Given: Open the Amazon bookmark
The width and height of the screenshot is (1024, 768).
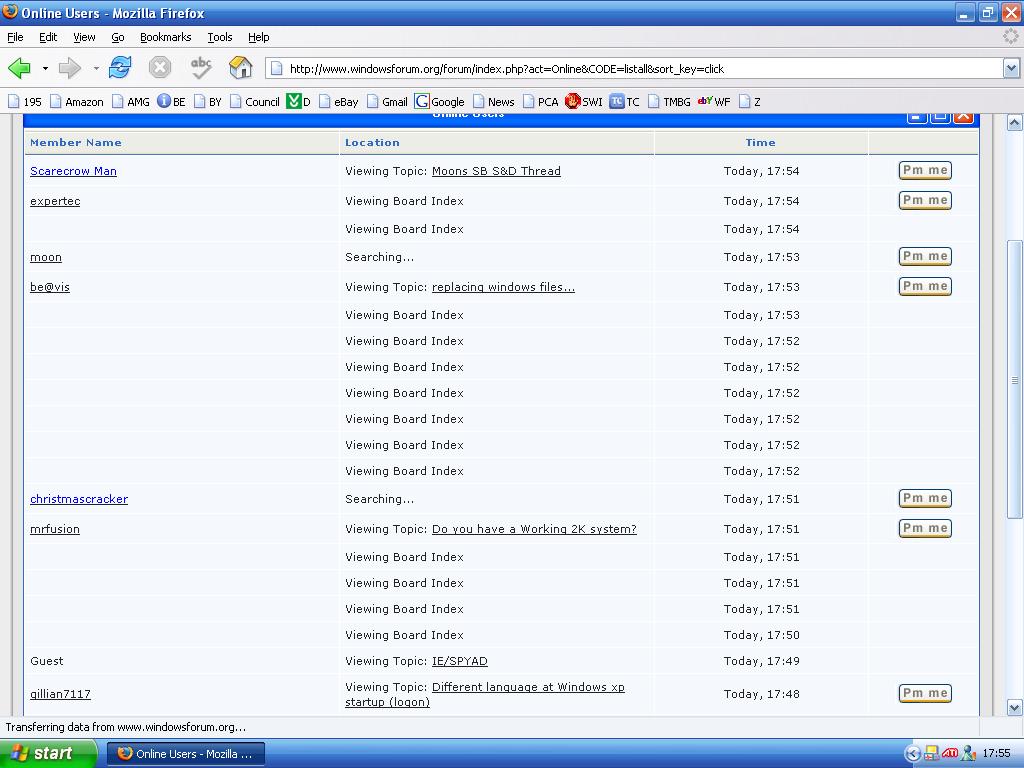Looking at the screenshot, I should (77, 102).
